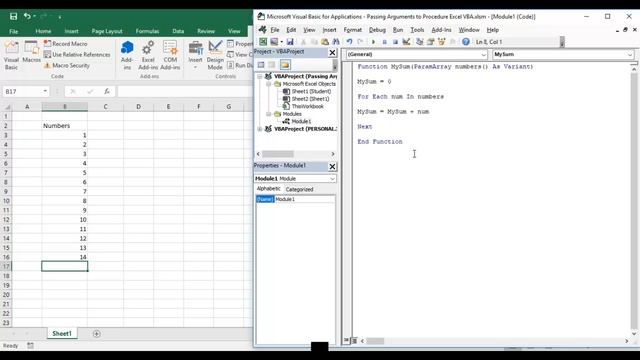Activate the Sheet1 worksheet tab
640x360 pixels.
tap(62, 333)
